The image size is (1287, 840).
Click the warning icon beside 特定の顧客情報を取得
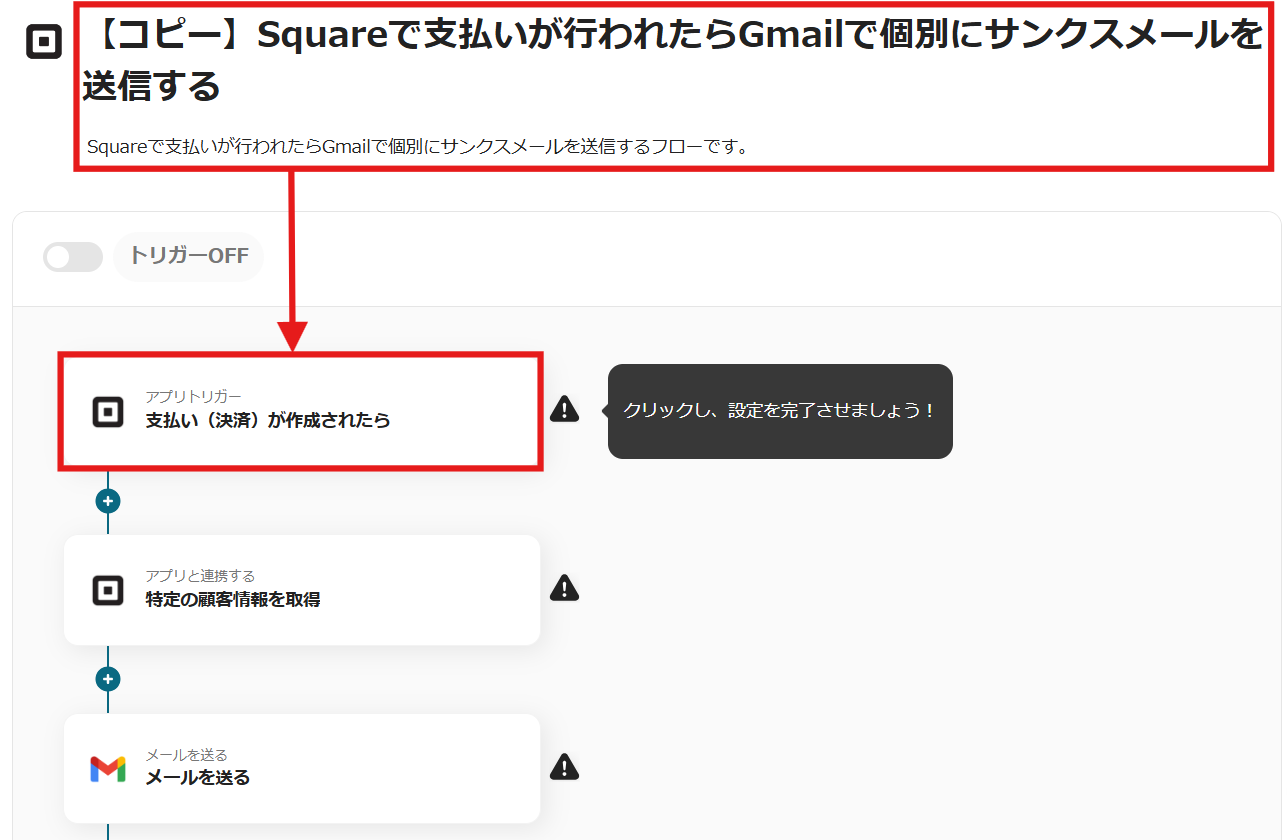coord(564,588)
